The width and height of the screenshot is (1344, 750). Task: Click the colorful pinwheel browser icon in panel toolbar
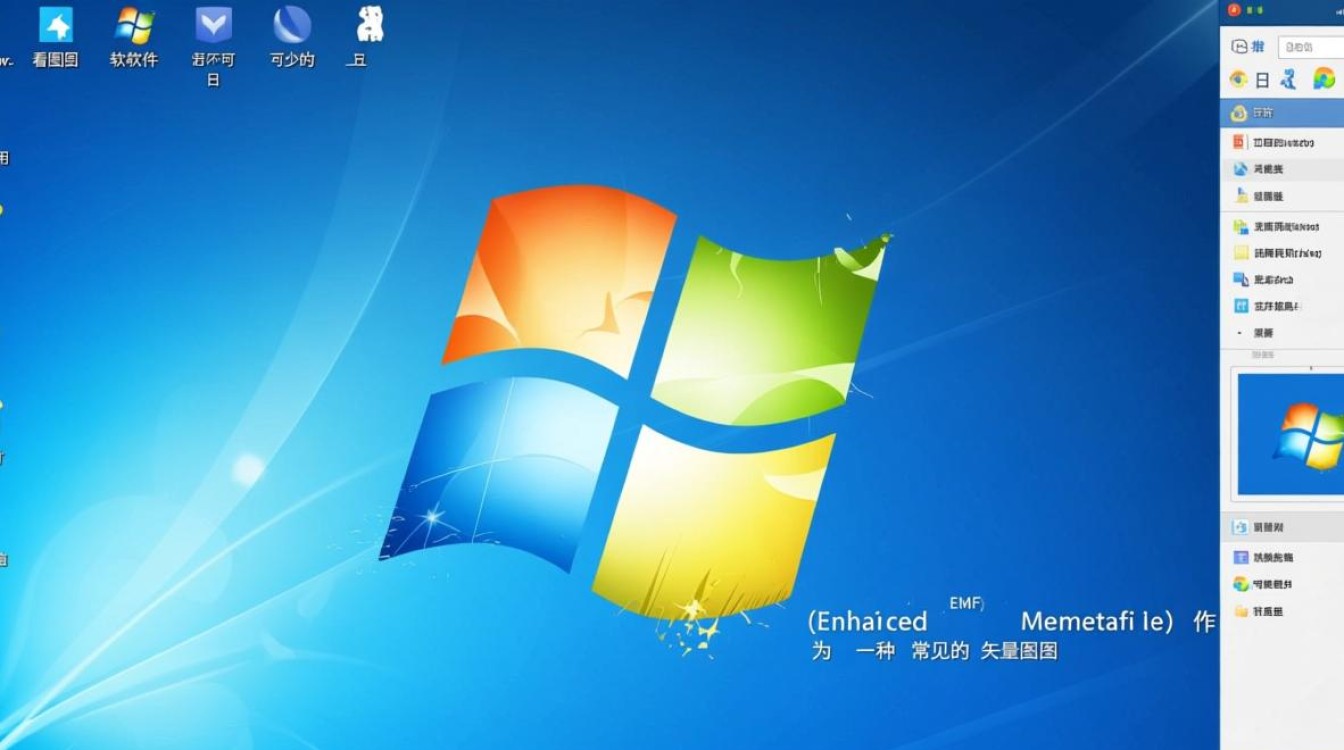[1323, 78]
